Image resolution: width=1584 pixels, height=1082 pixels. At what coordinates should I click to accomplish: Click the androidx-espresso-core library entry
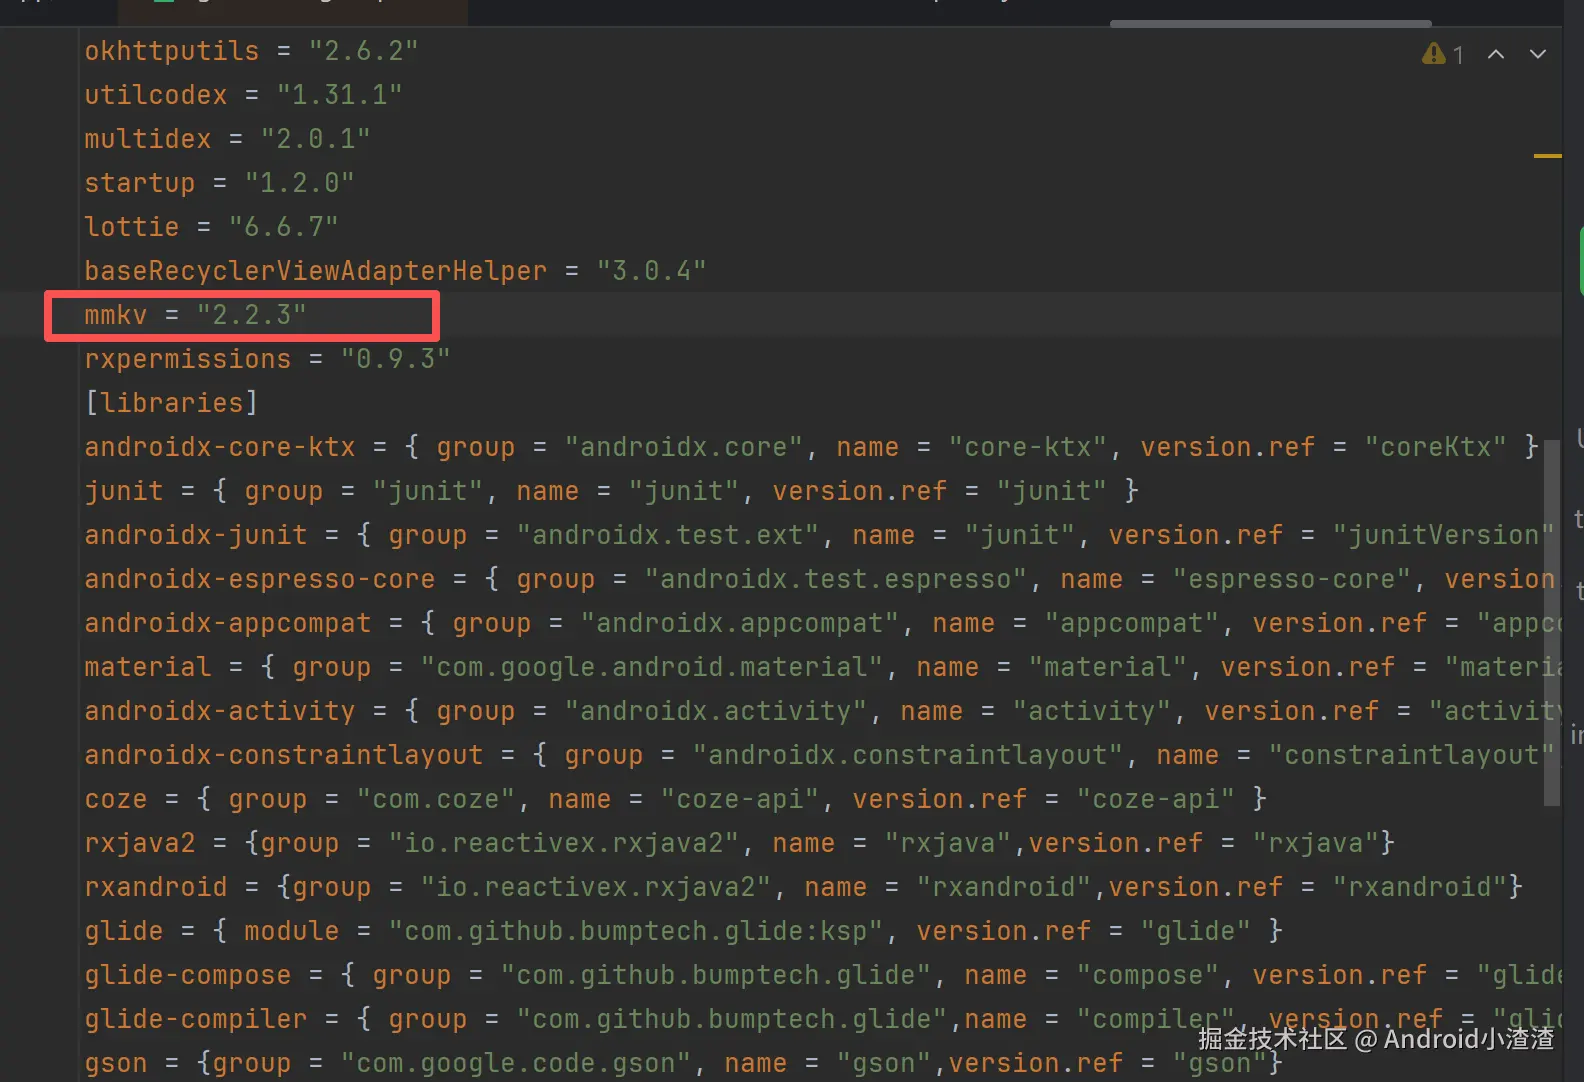[819, 579]
